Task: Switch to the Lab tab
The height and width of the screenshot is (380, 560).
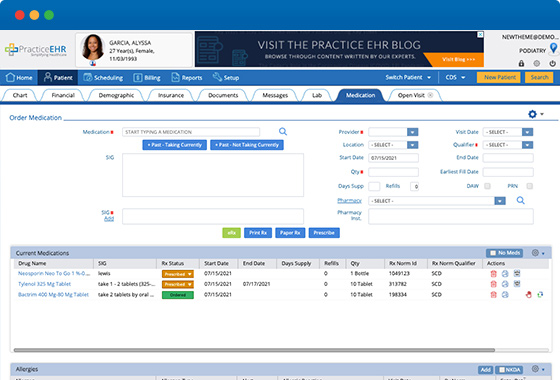Action: [x=317, y=95]
